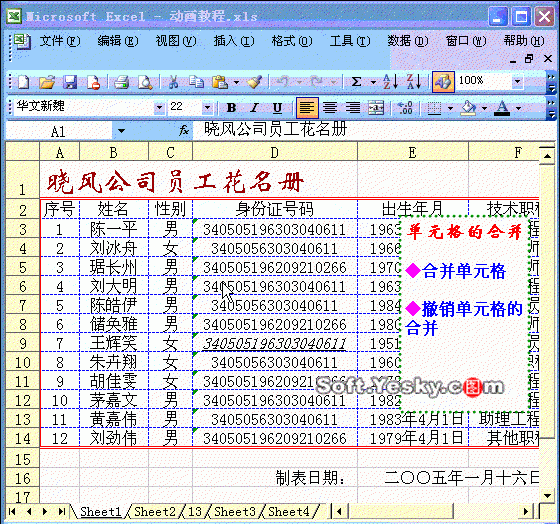Click the AutoSum sigma icon

click(356, 82)
